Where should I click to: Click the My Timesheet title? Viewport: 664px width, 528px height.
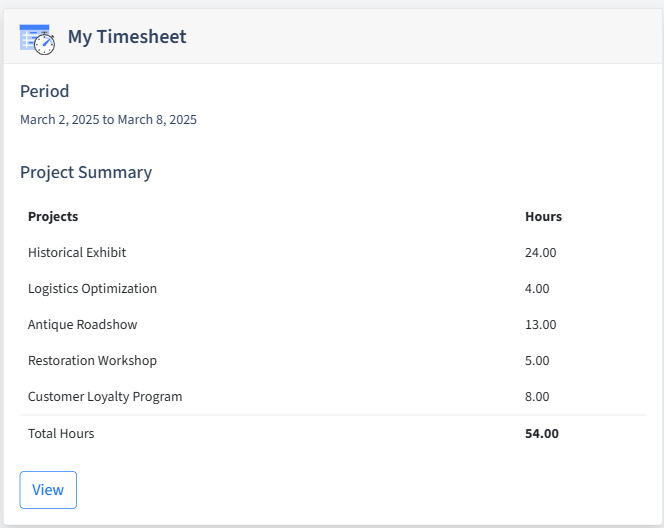point(127,36)
